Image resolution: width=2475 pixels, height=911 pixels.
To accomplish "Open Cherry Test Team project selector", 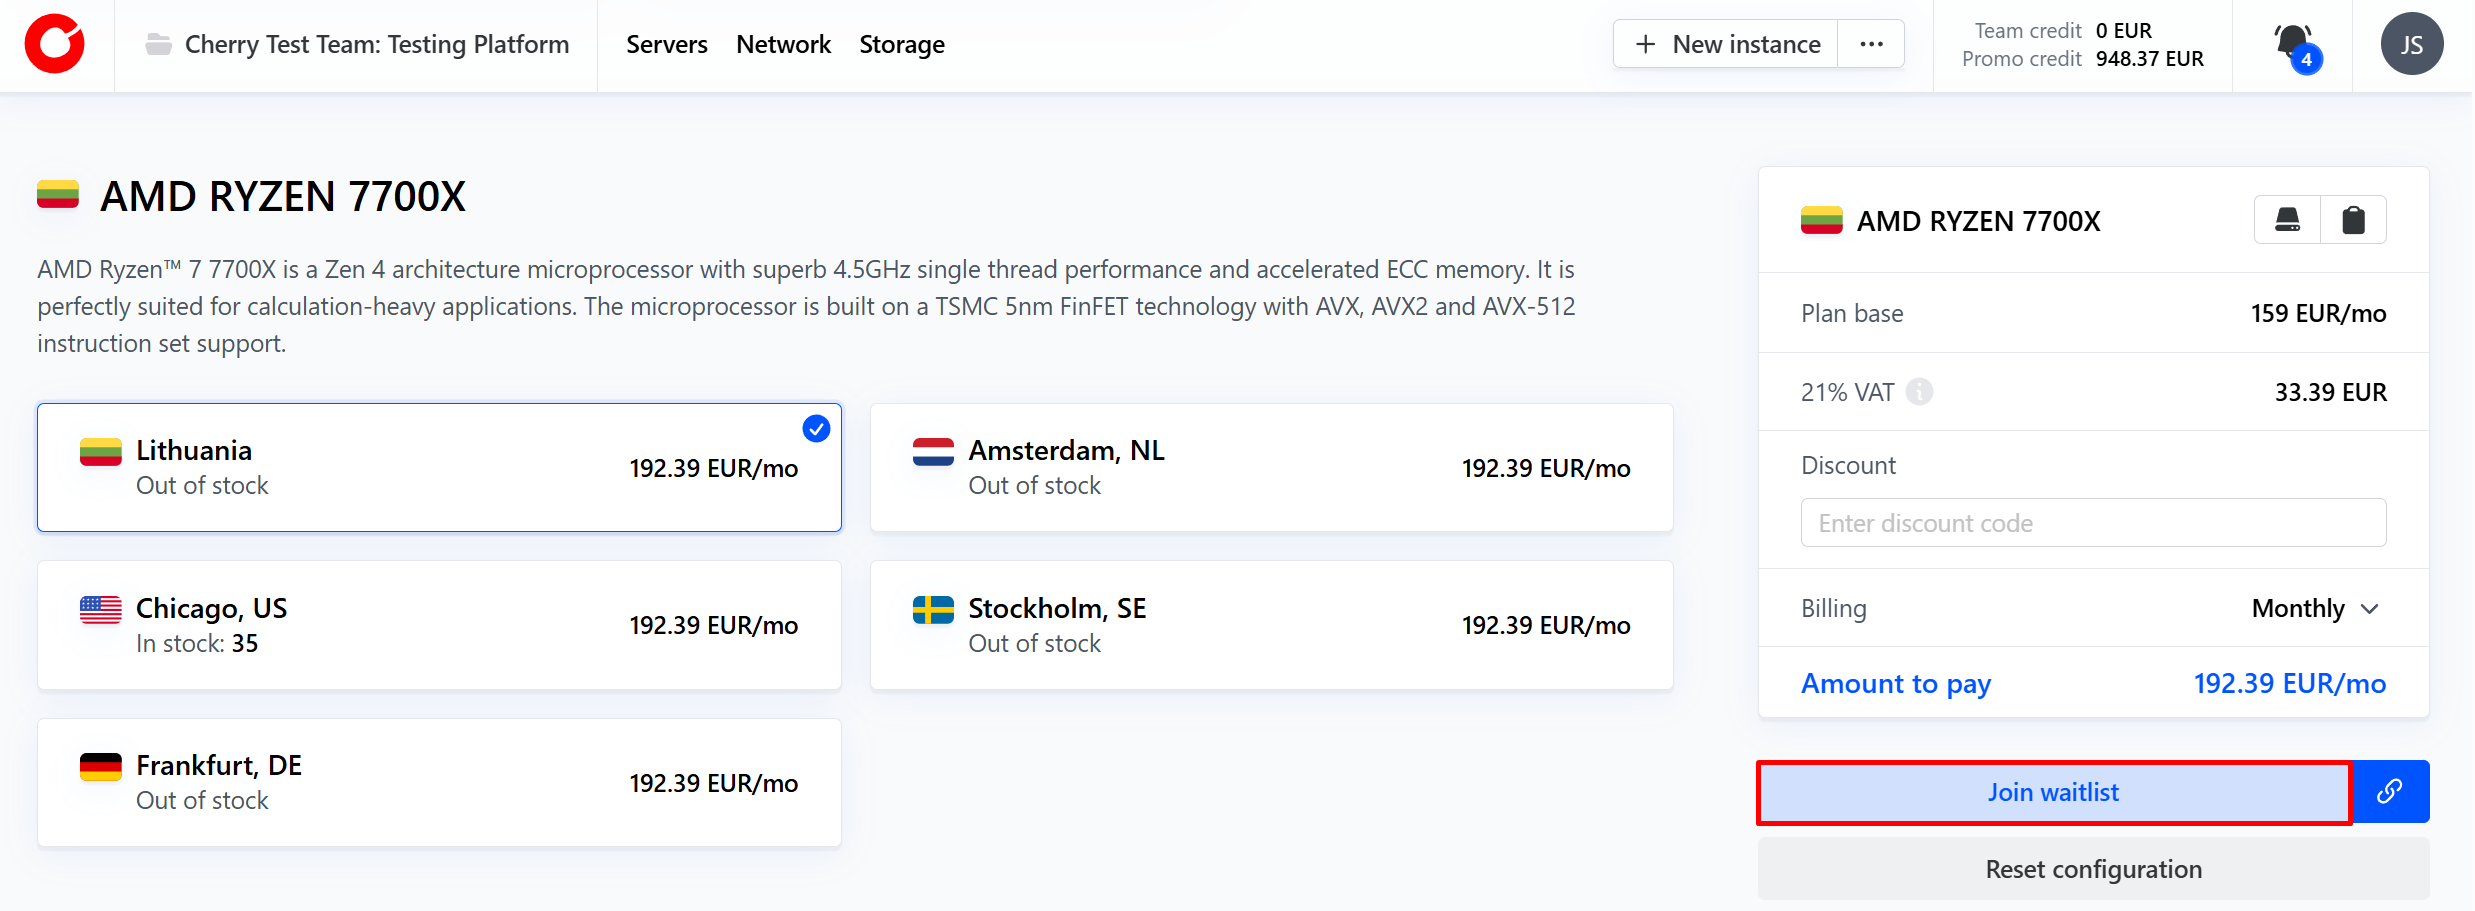I will click(376, 45).
